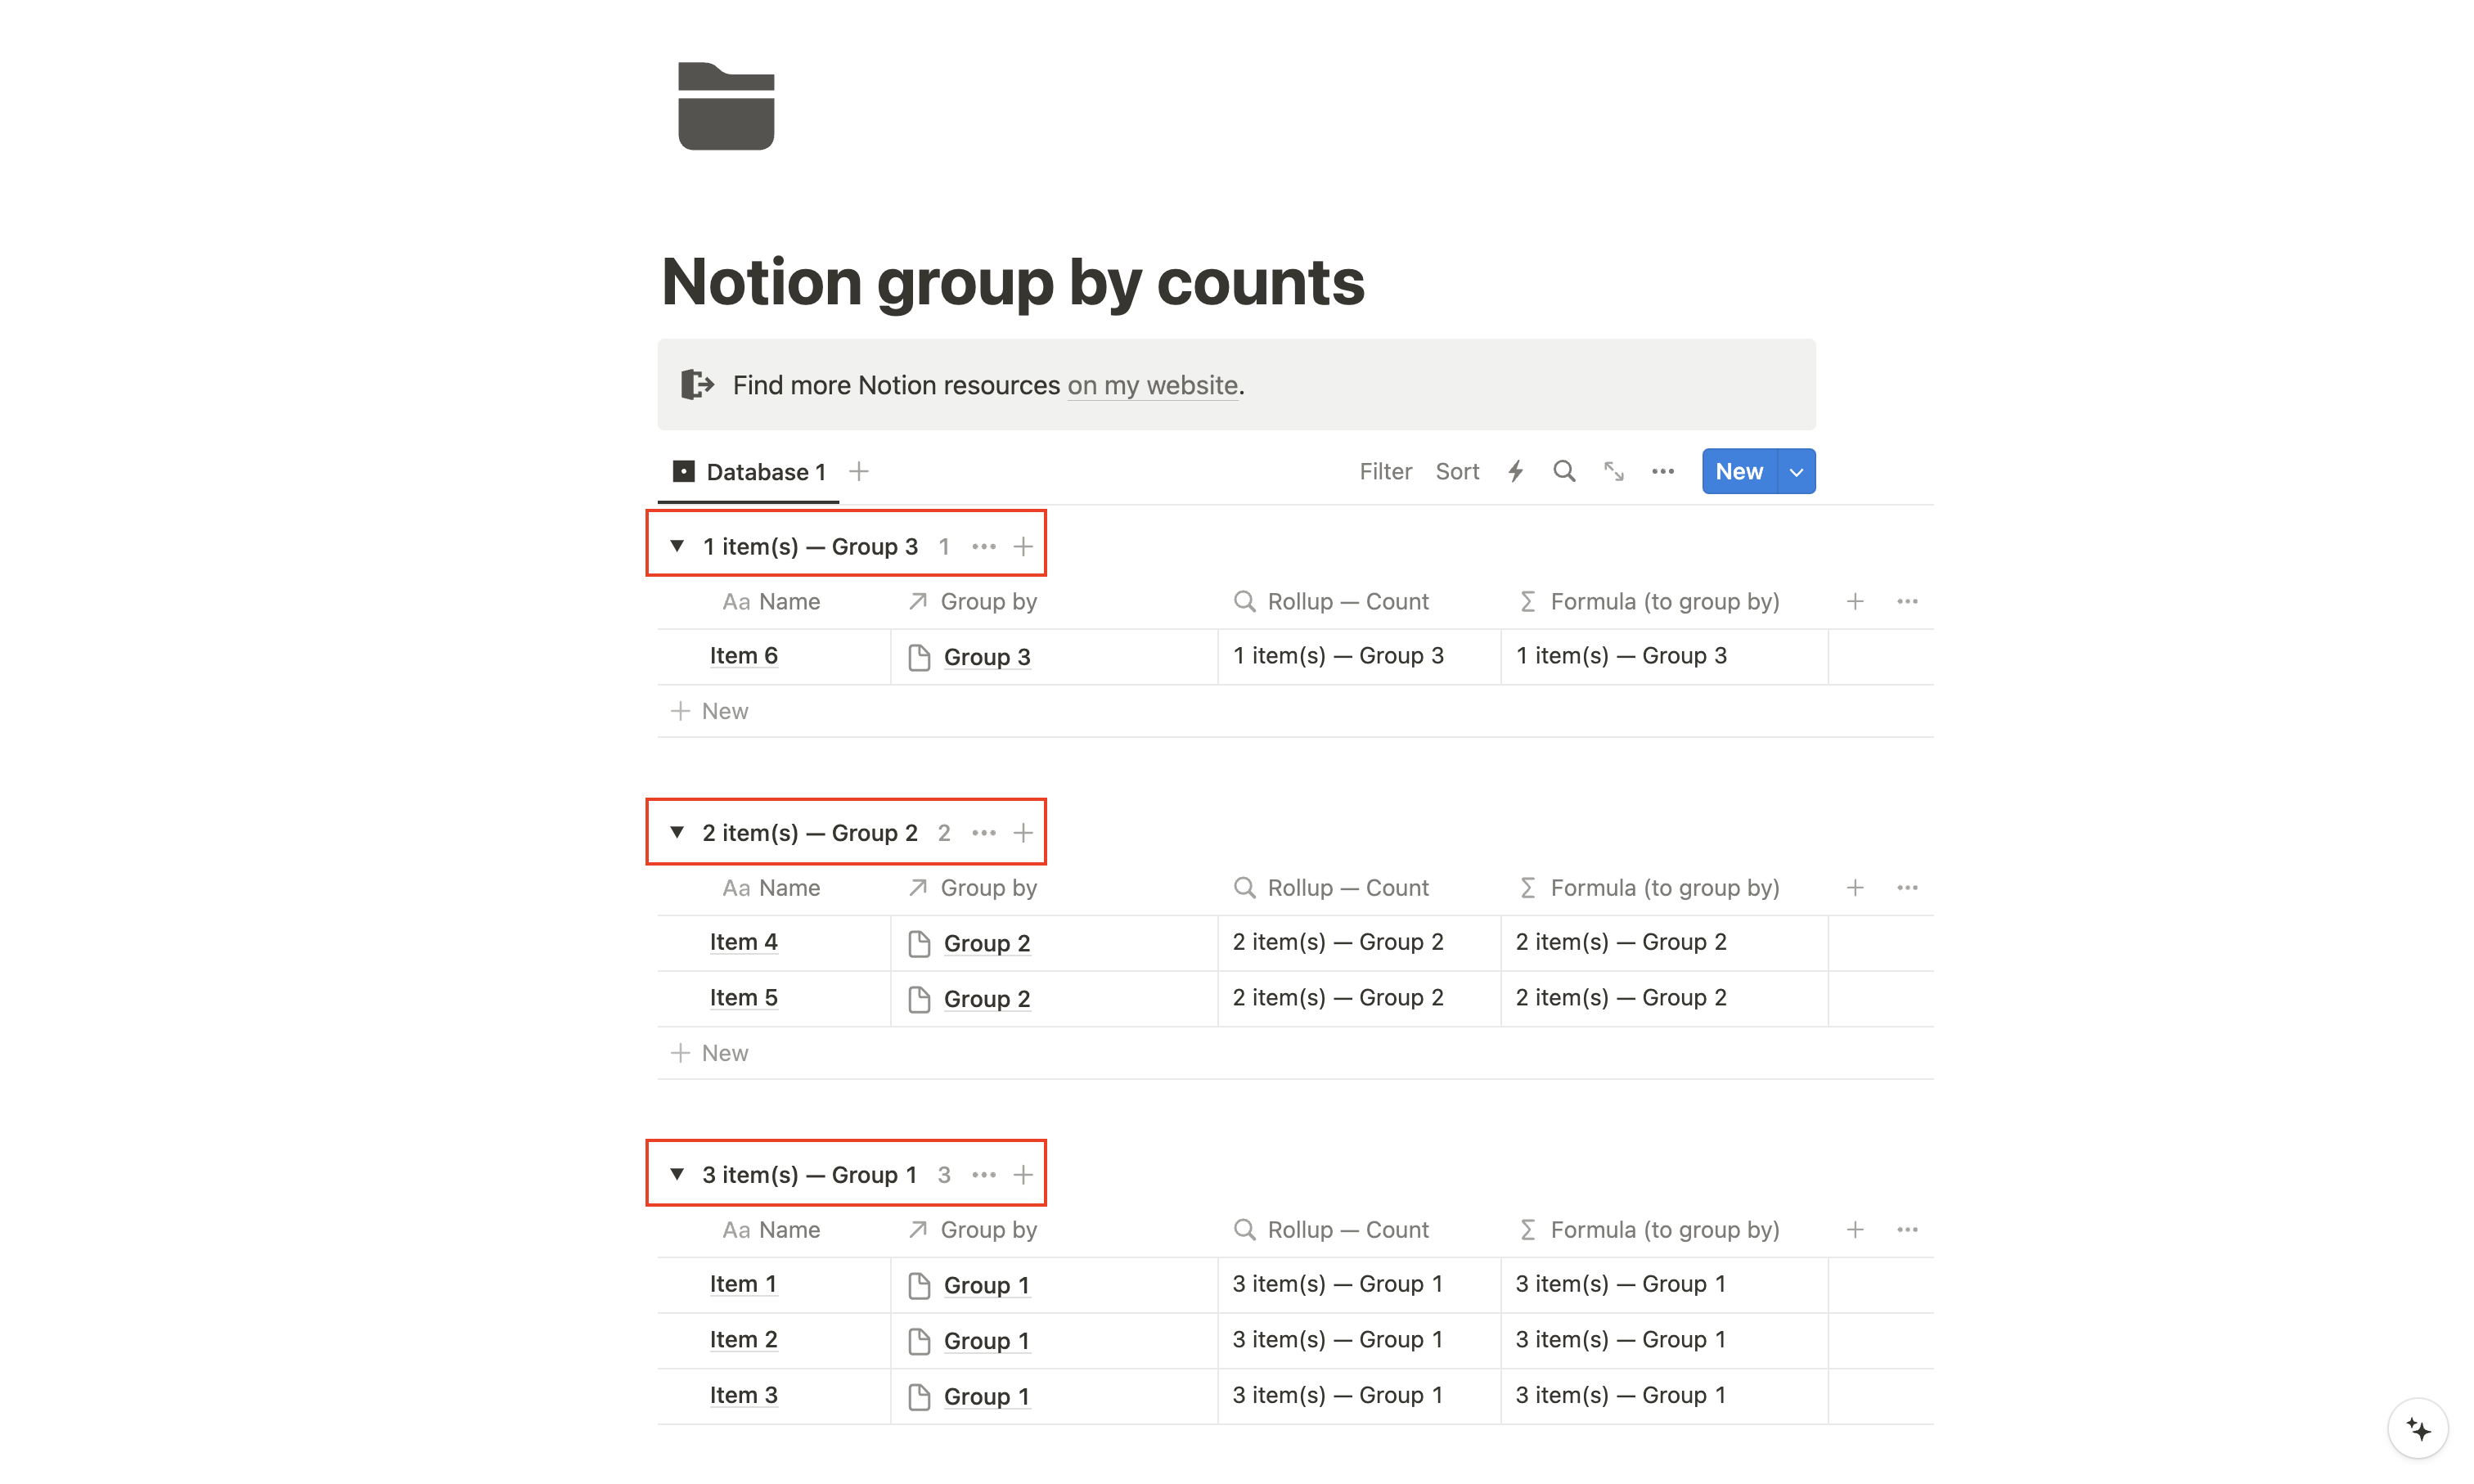The image size is (2474, 1484).
Task: Click the more options icon for Group 2
Action: [983, 832]
